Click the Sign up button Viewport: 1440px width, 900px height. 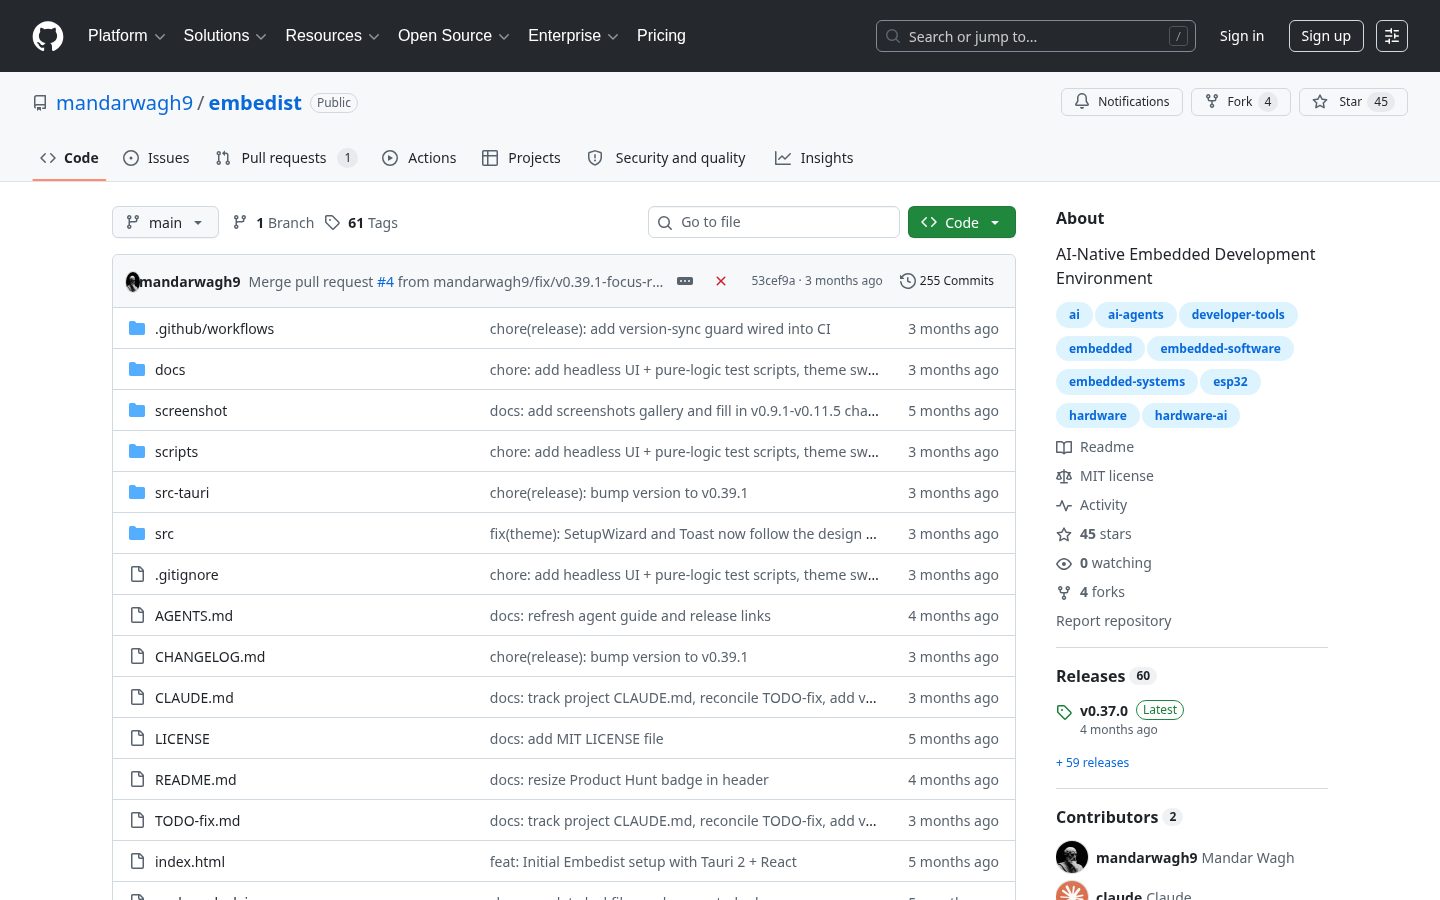[x=1325, y=36]
